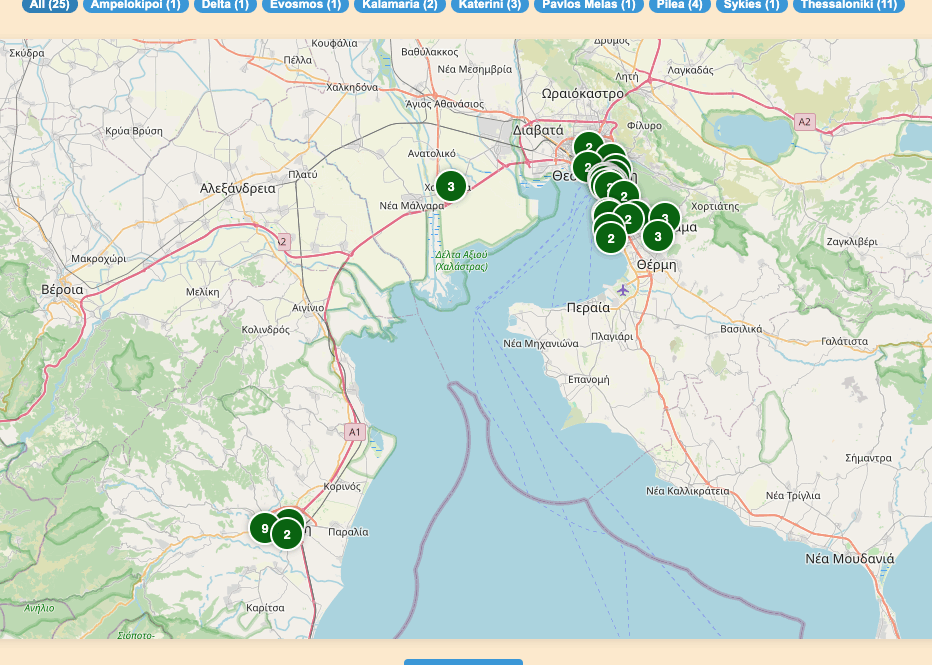Image resolution: width=932 pixels, height=665 pixels.
Task: Click the Γαλάτιστα label
Action: point(845,341)
